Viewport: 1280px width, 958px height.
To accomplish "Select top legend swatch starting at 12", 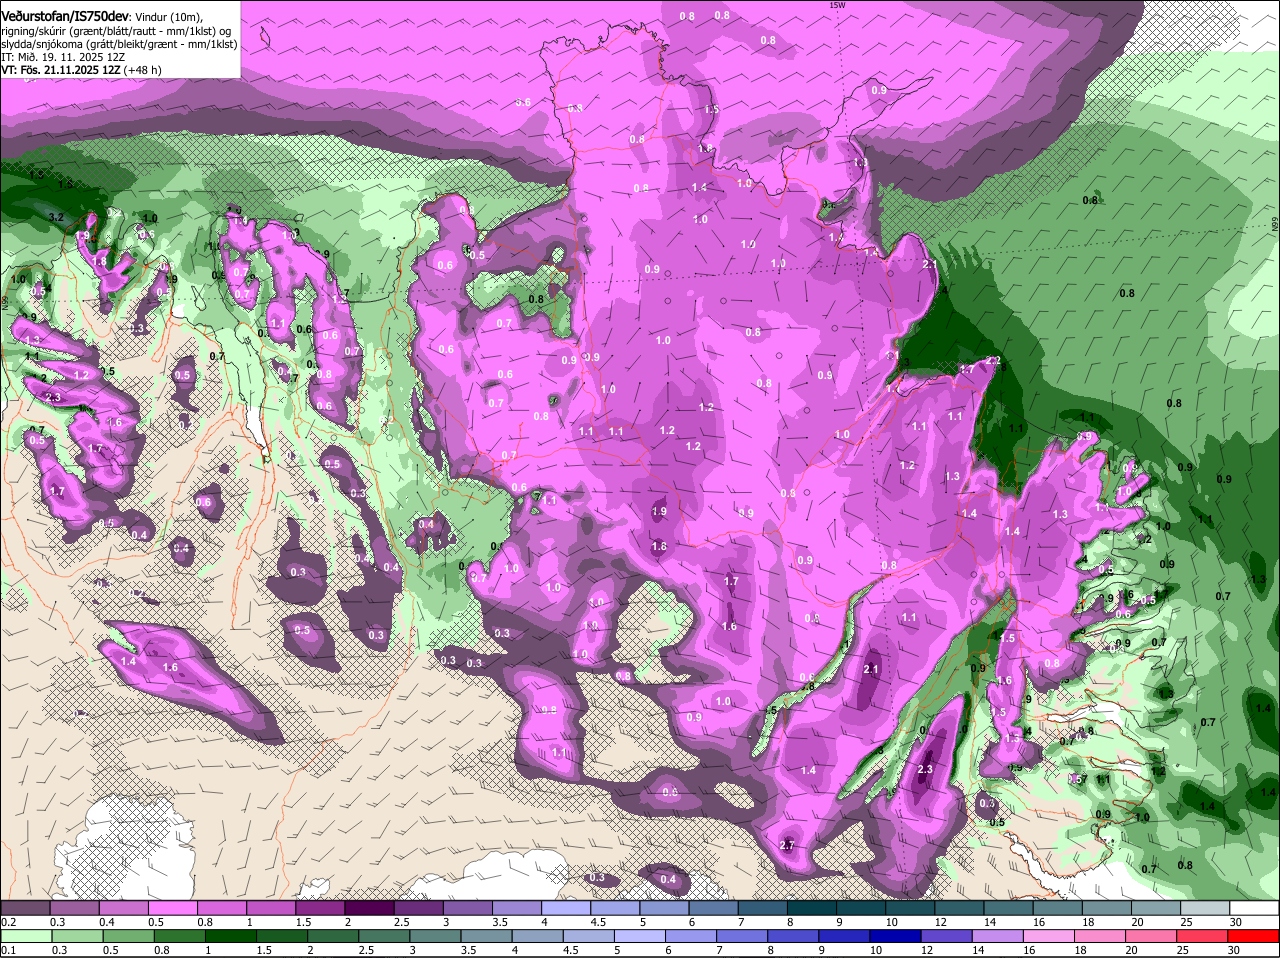I will click(x=959, y=908).
